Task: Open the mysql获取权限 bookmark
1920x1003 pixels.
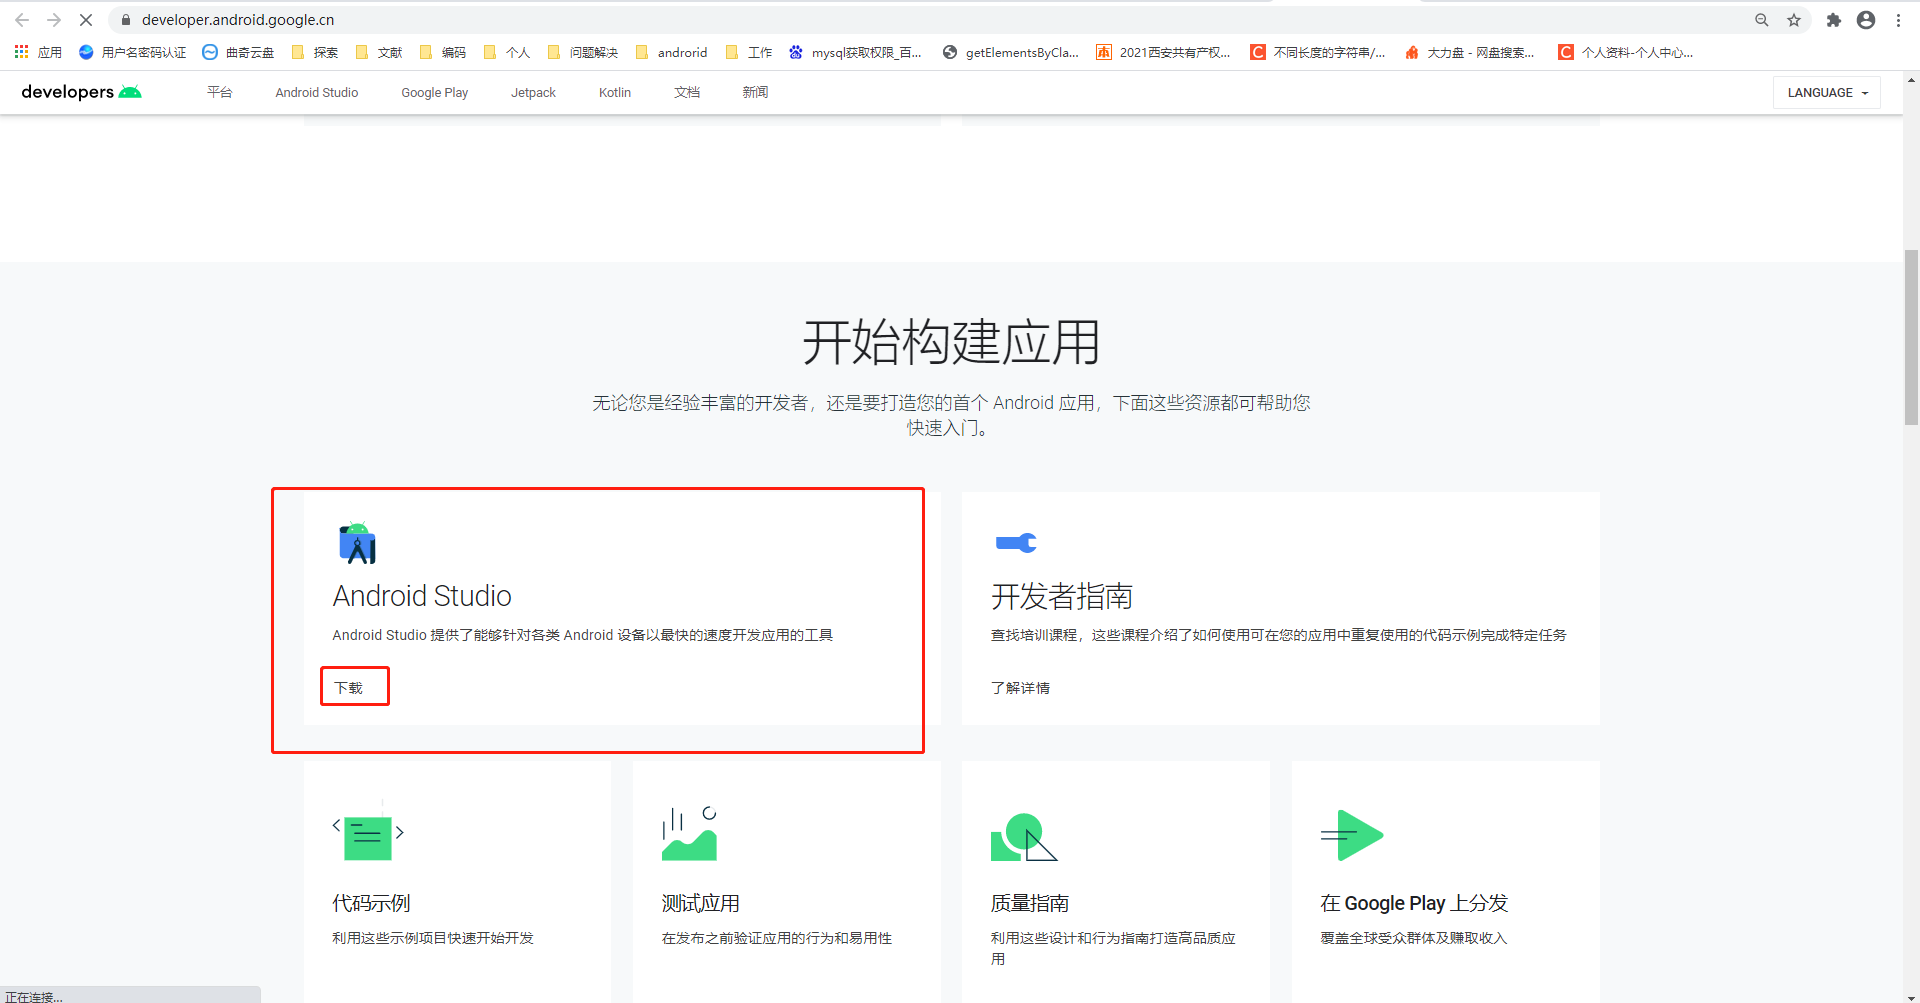Action: point(856,52)
